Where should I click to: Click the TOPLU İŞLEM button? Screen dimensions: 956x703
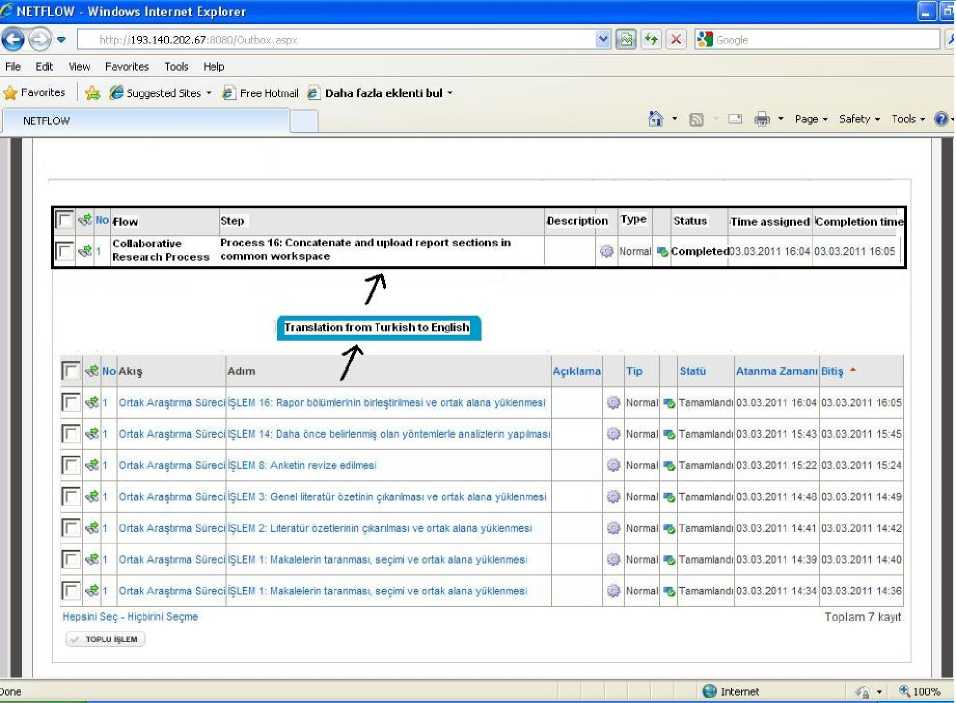tap(105, 639)
